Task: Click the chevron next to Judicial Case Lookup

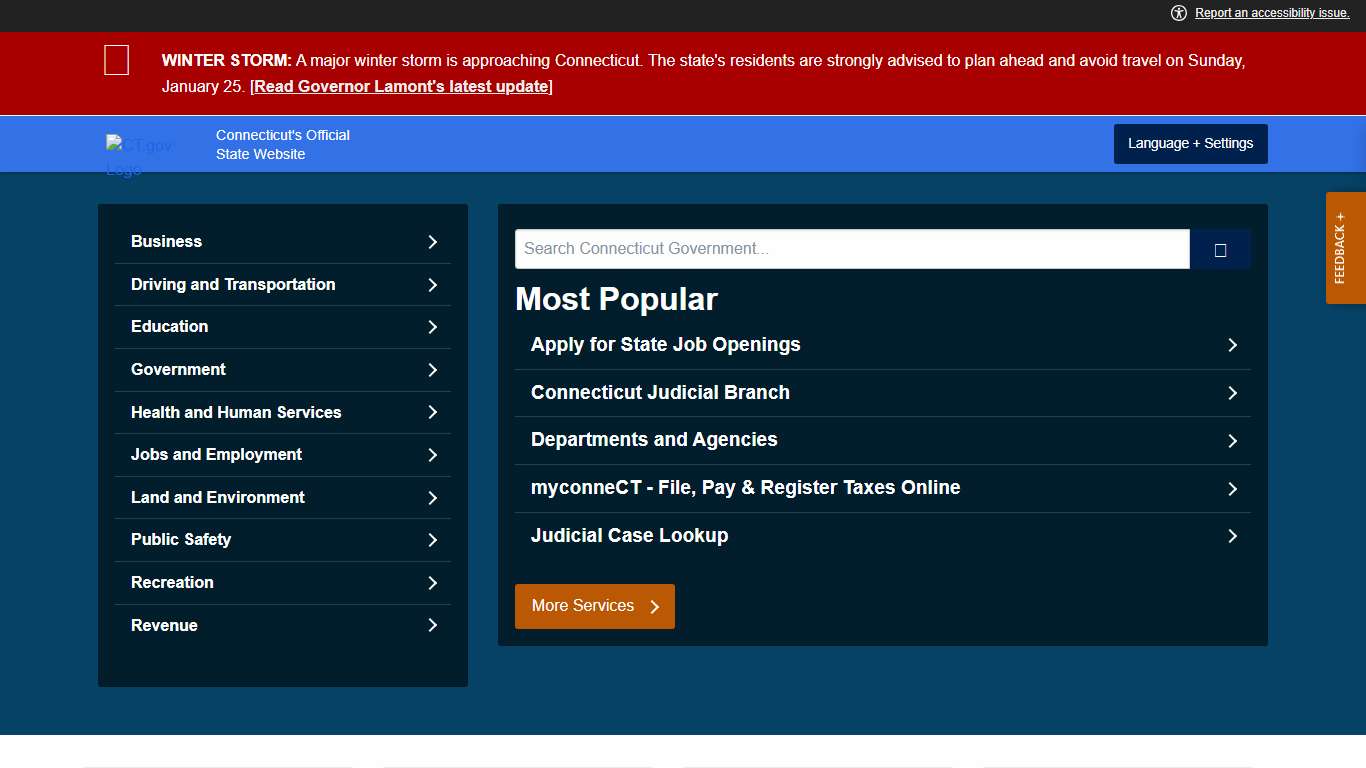Action: (1232, 537)
